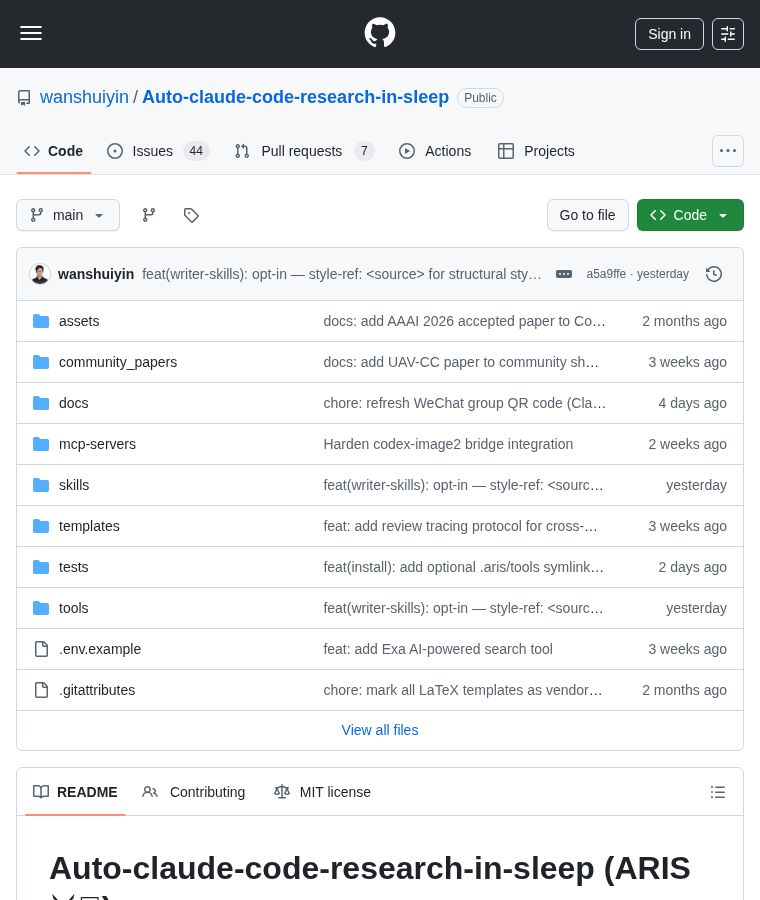View tags via the tag icon

pyautogui.click(x=191, y=215)
